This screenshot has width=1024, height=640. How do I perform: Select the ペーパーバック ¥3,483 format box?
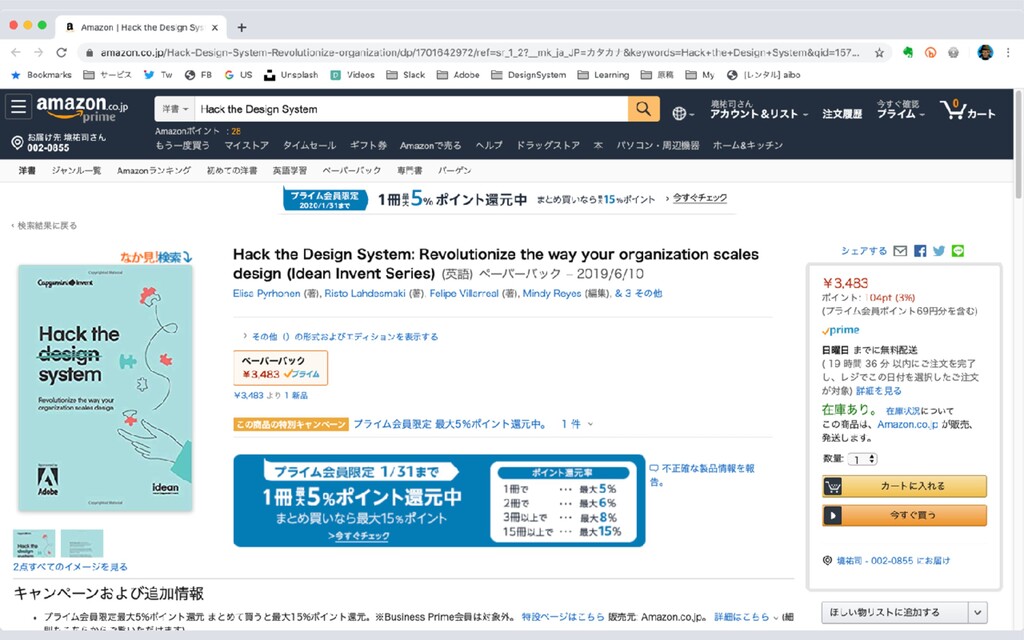pos(281,368)
